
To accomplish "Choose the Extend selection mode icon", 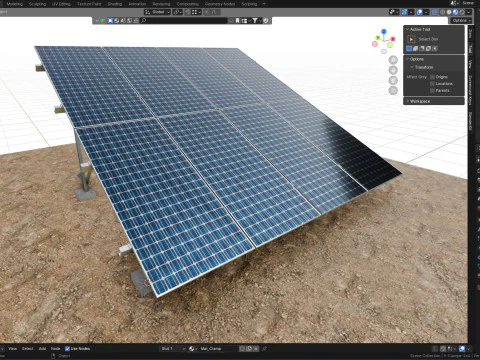I will point(416,49).
